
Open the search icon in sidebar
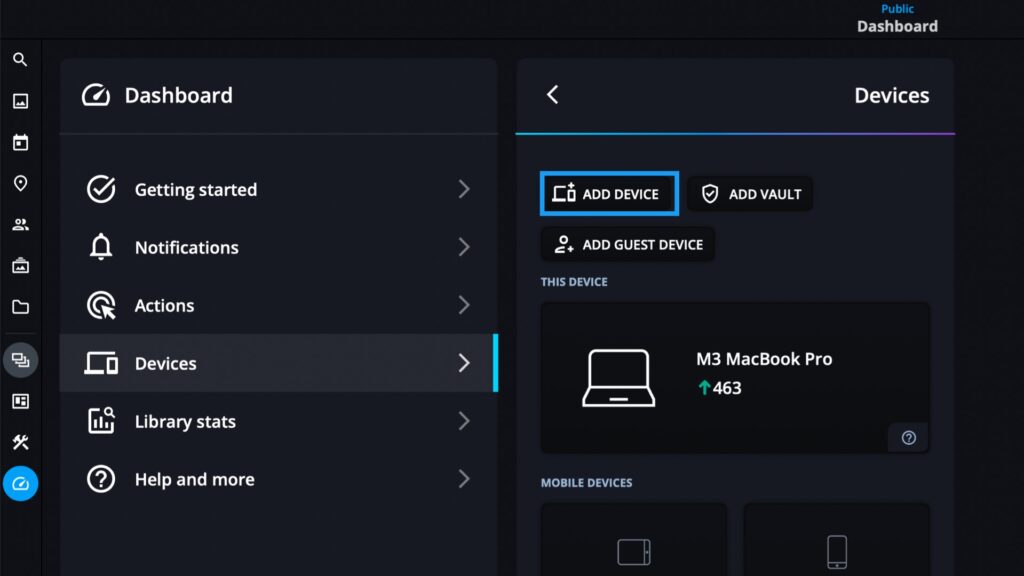pos(20,60)
